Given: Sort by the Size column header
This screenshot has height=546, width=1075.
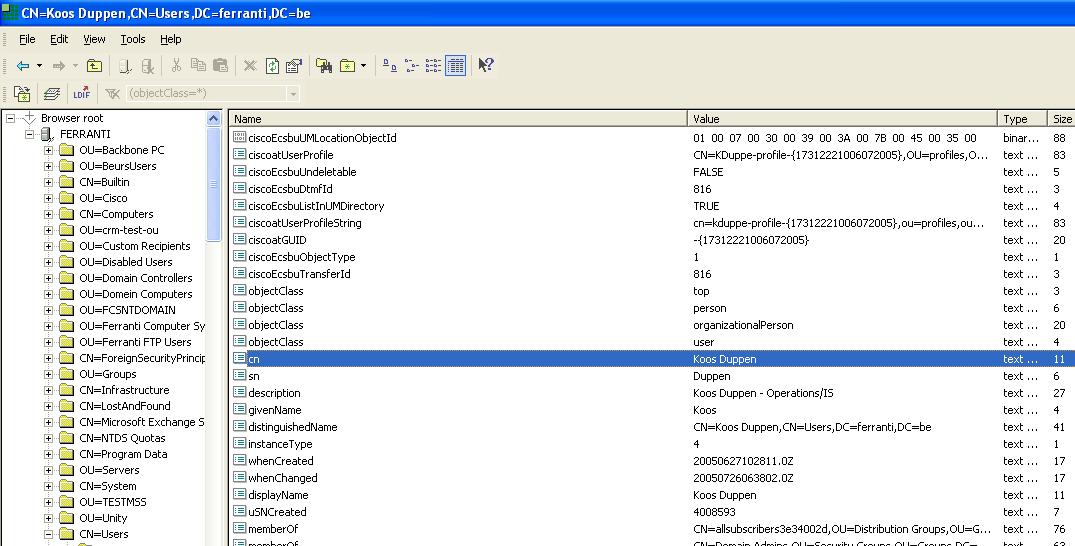Looking at the screenshot, I should (1061, 119).
